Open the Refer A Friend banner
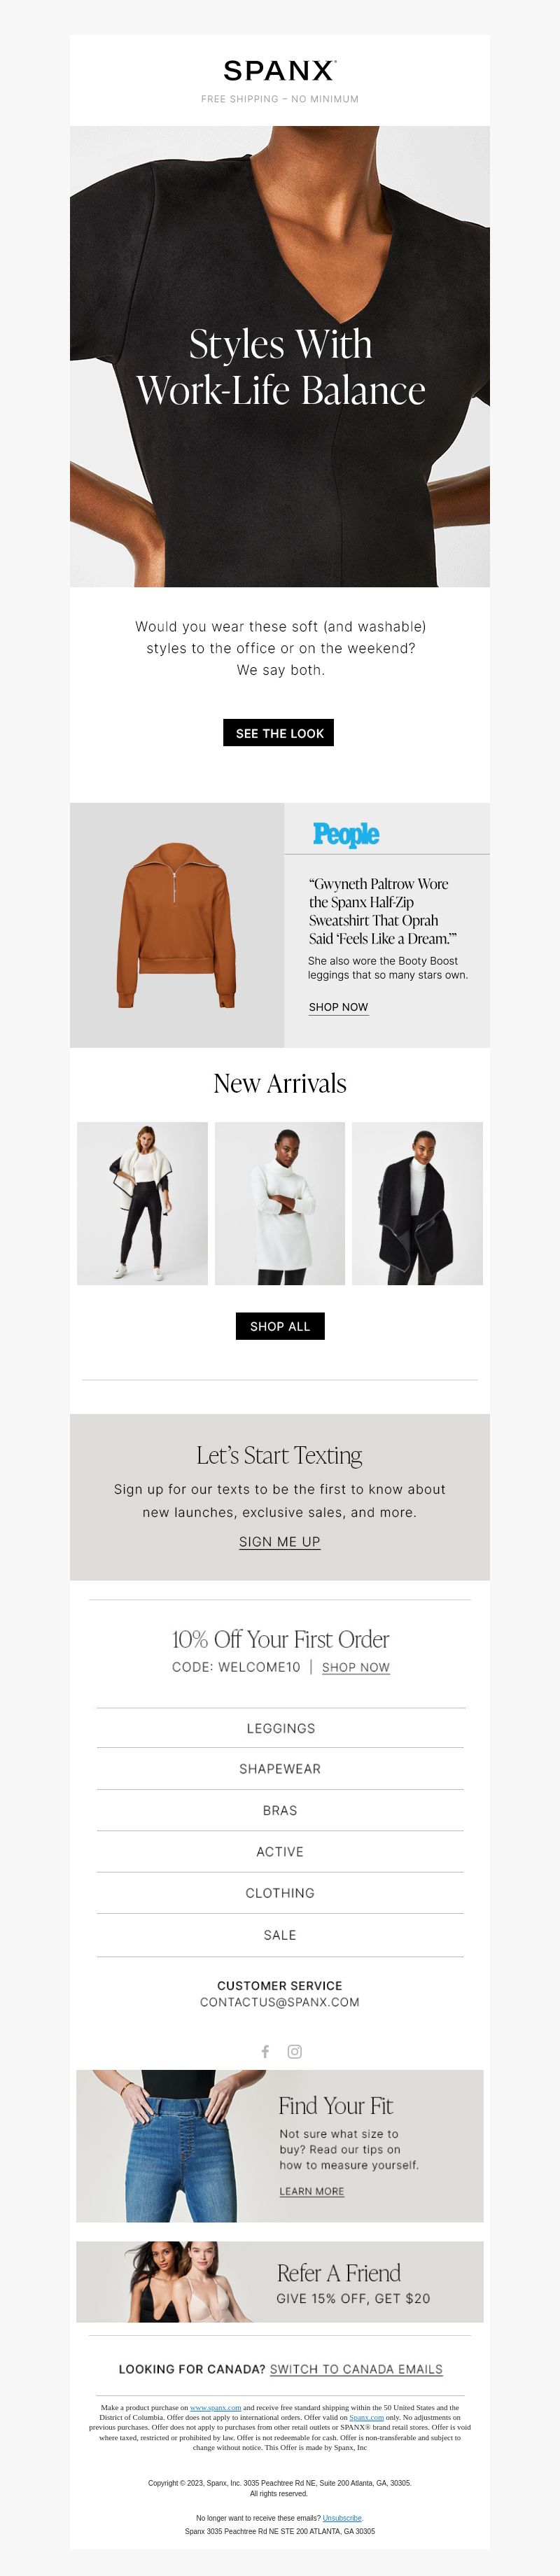Viewport: 560px width, 2576px height. click(280, 2282)
